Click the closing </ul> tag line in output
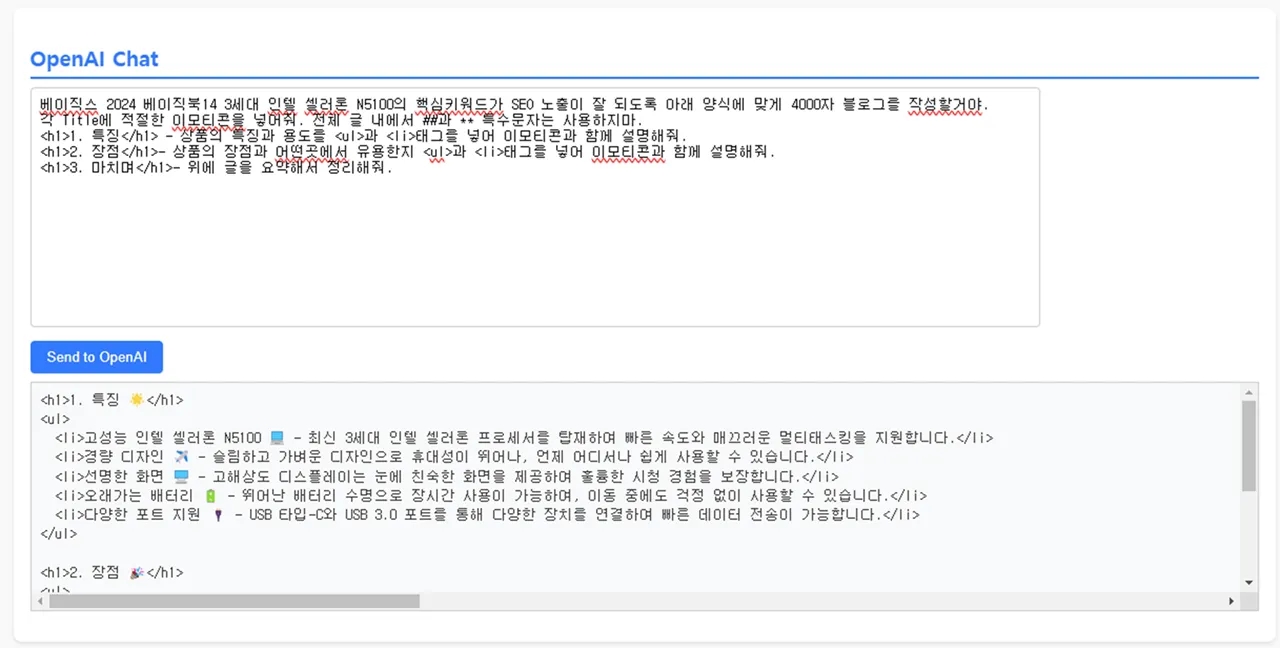Screen dimensions: 1280x648 pyautogui.click(x=59, y=534)
